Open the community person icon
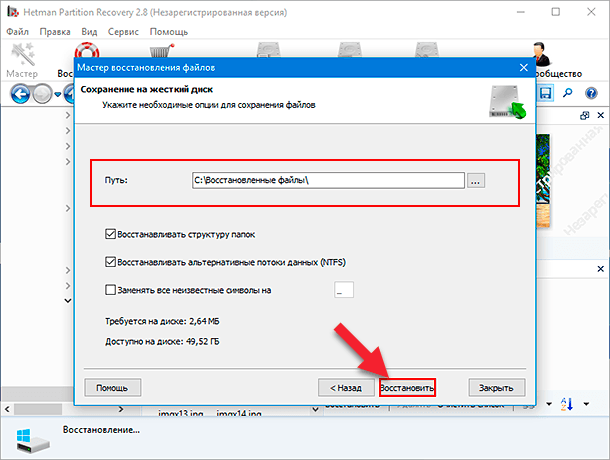Image resolution: width=610 pixels, height=460 pixels. [541, 54]
